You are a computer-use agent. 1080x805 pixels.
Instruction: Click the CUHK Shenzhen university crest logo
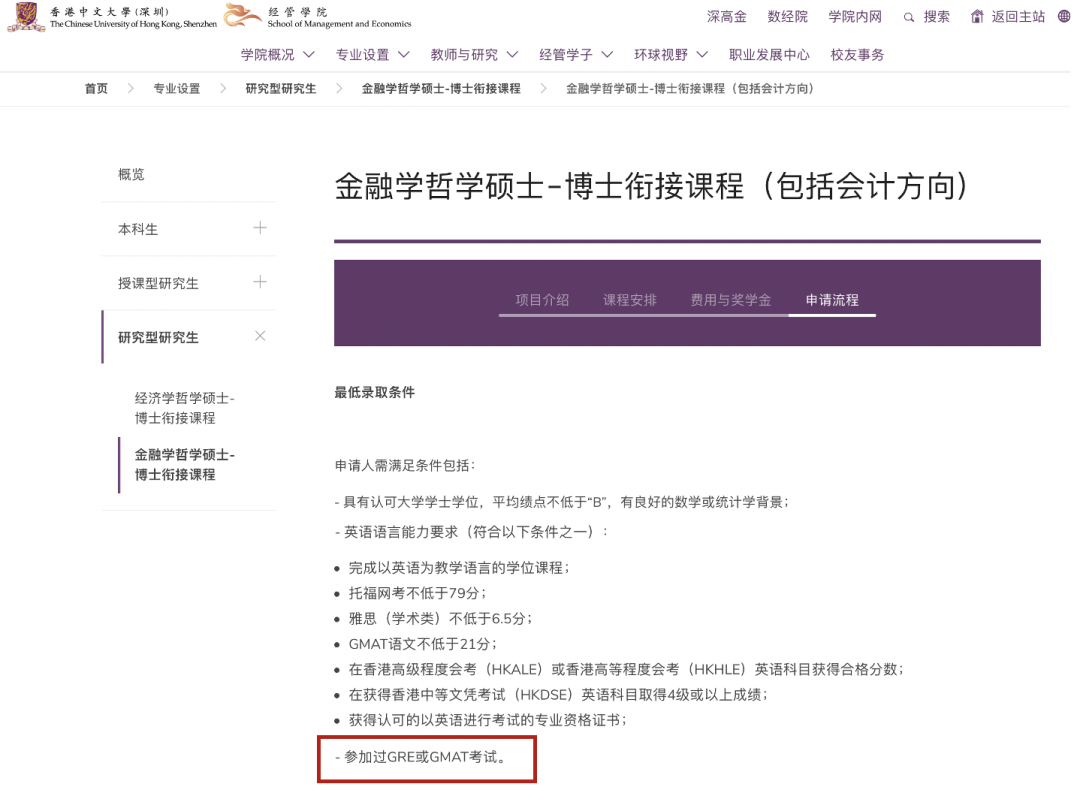tap(25, 16)
